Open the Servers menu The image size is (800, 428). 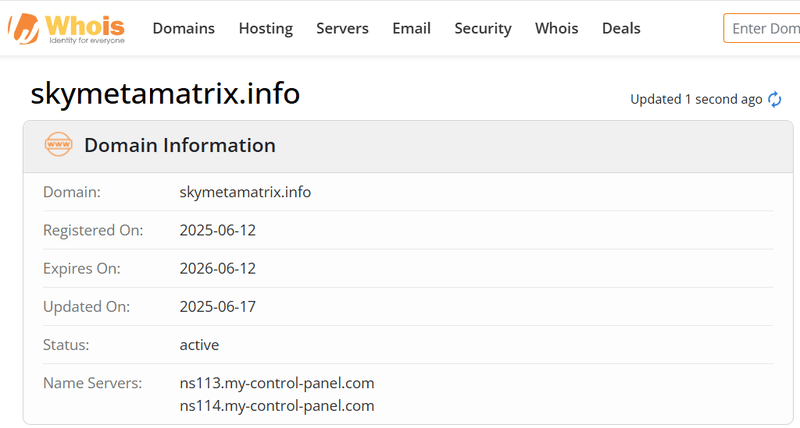342,28
